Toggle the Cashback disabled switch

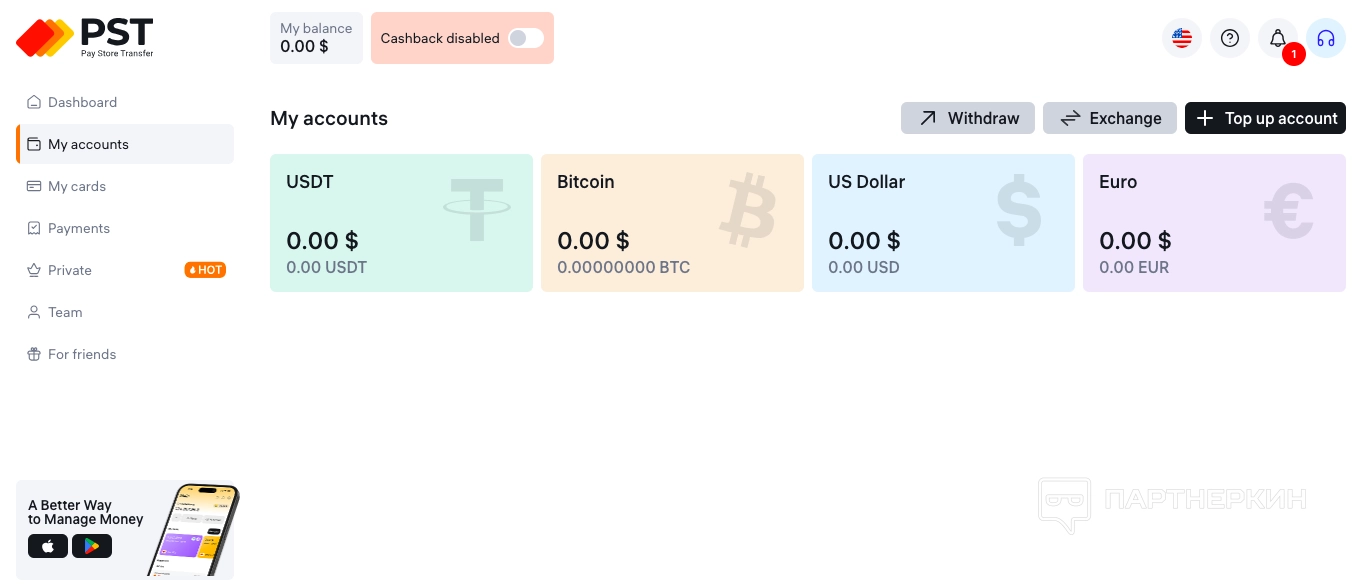[x=525, y=38]
